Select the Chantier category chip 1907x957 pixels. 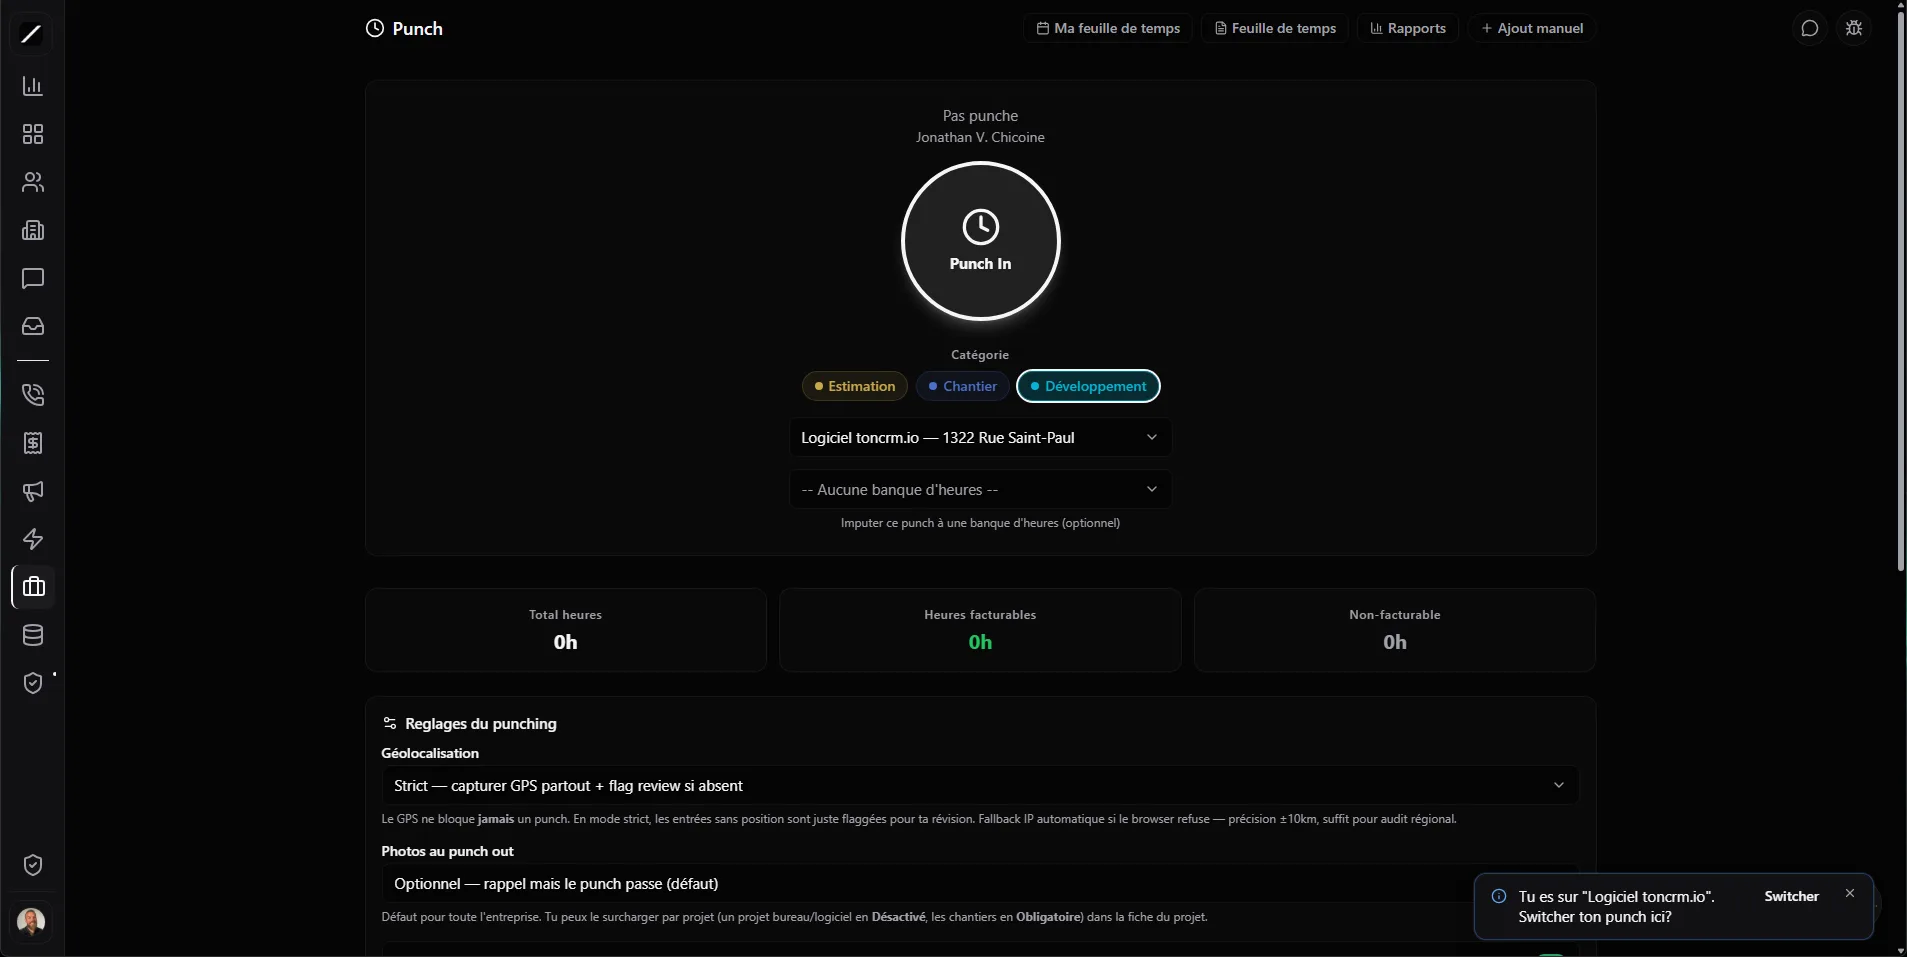962,386
